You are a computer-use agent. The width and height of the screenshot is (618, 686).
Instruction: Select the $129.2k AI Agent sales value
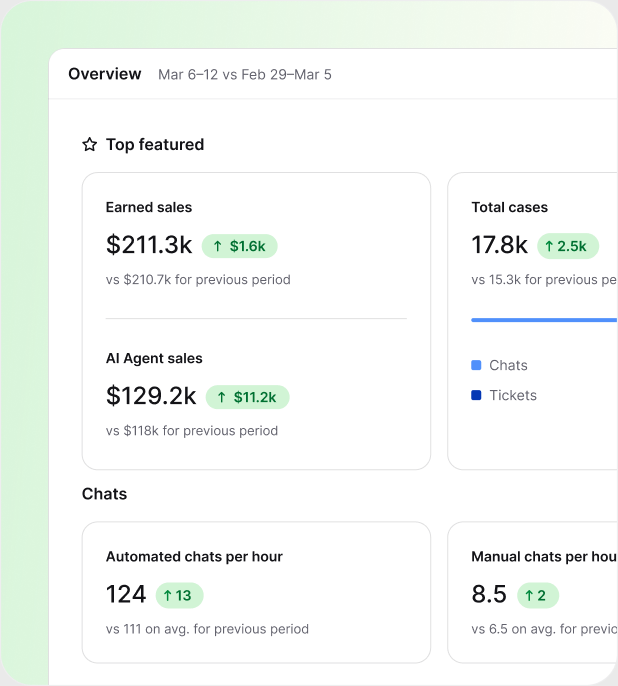pos(151,396)
